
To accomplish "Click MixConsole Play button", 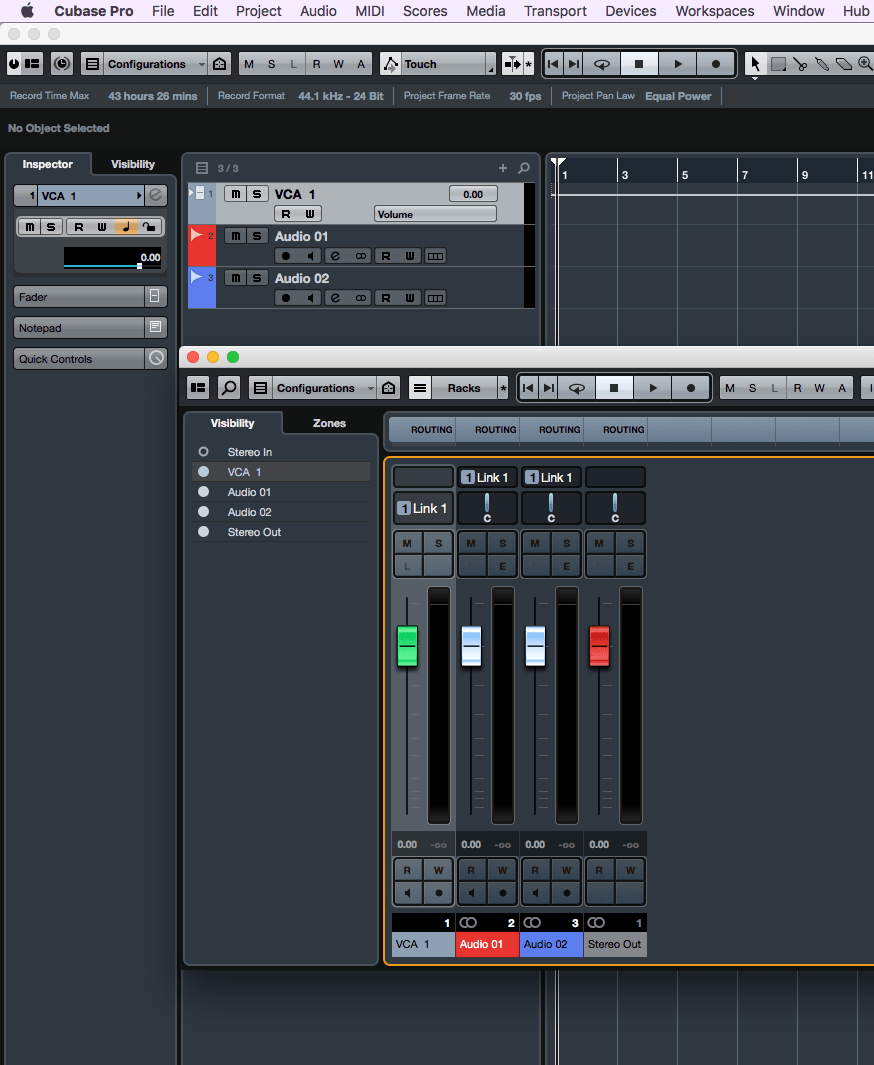I will (x=653, y=388).
